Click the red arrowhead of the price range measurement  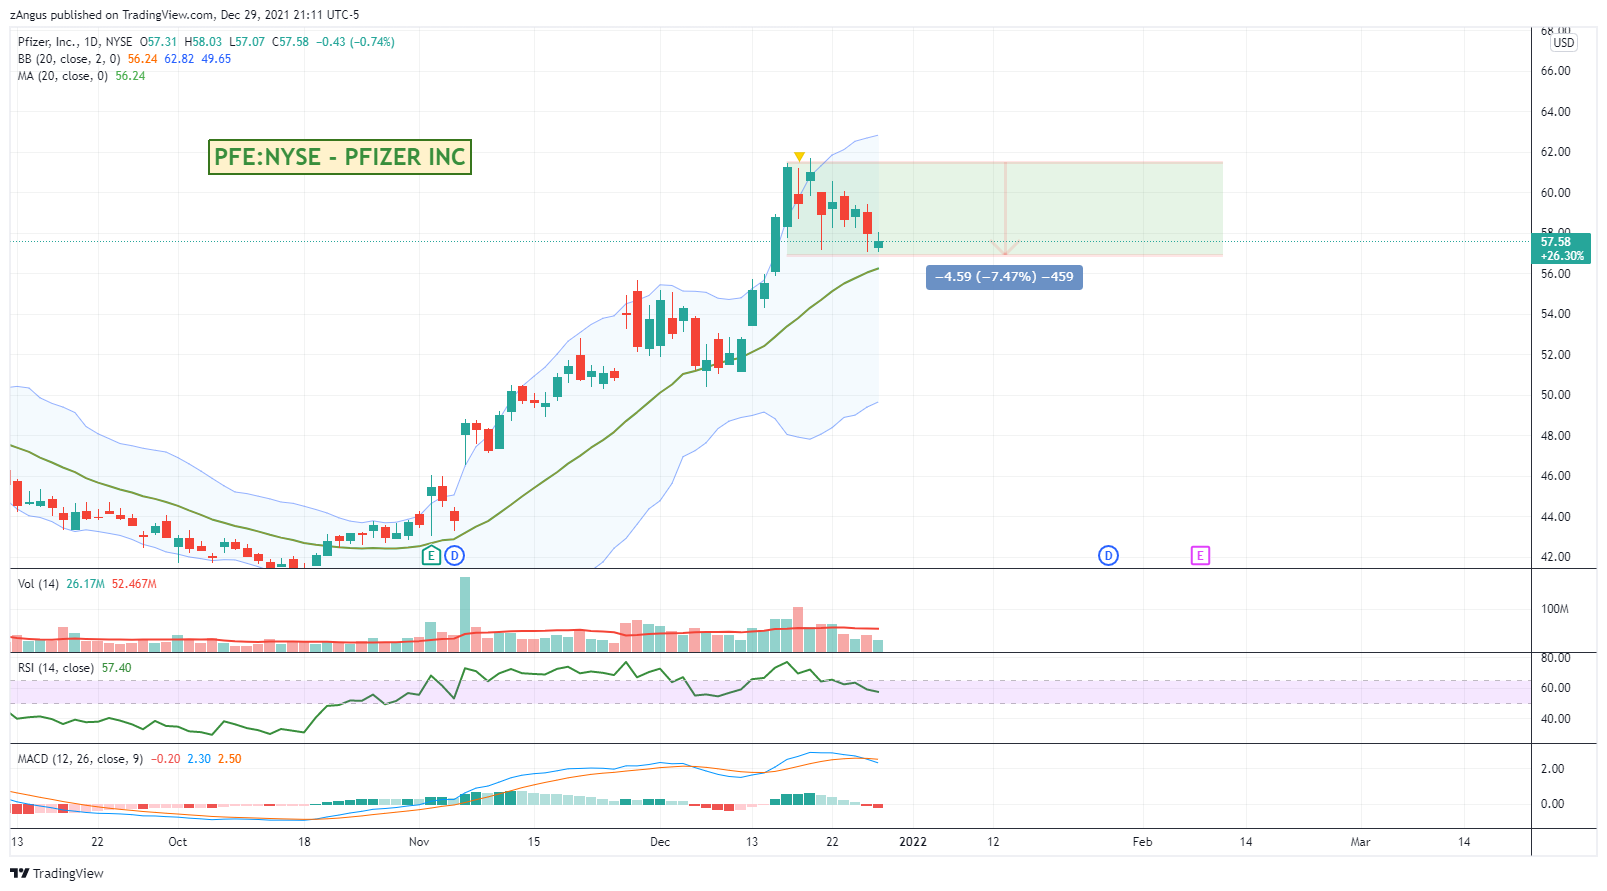click(1005, 248)
